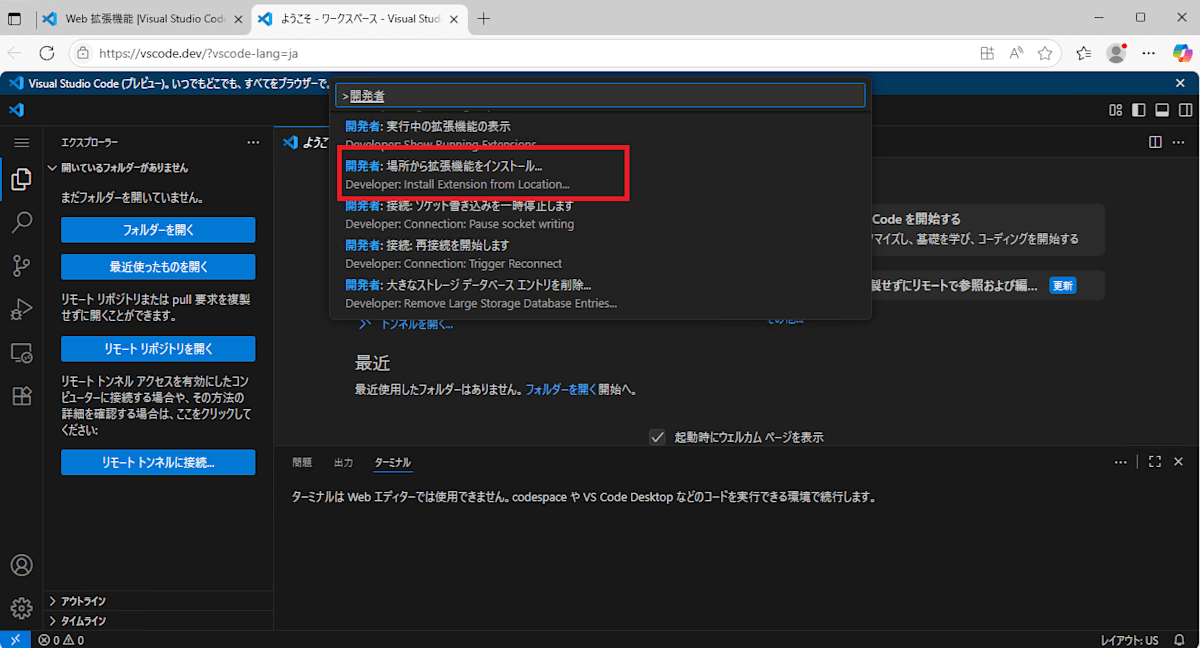1200x648 pixels.
Task: Switch to the 出力 panel tab
Action: pyautogui.click(x=343, y=462)
